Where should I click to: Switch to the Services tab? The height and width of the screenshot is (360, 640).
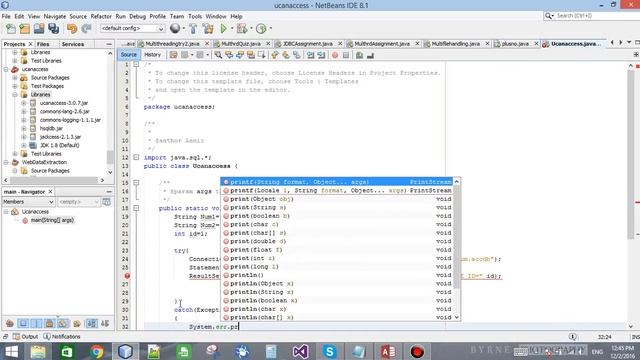click(x=73, y=44)
